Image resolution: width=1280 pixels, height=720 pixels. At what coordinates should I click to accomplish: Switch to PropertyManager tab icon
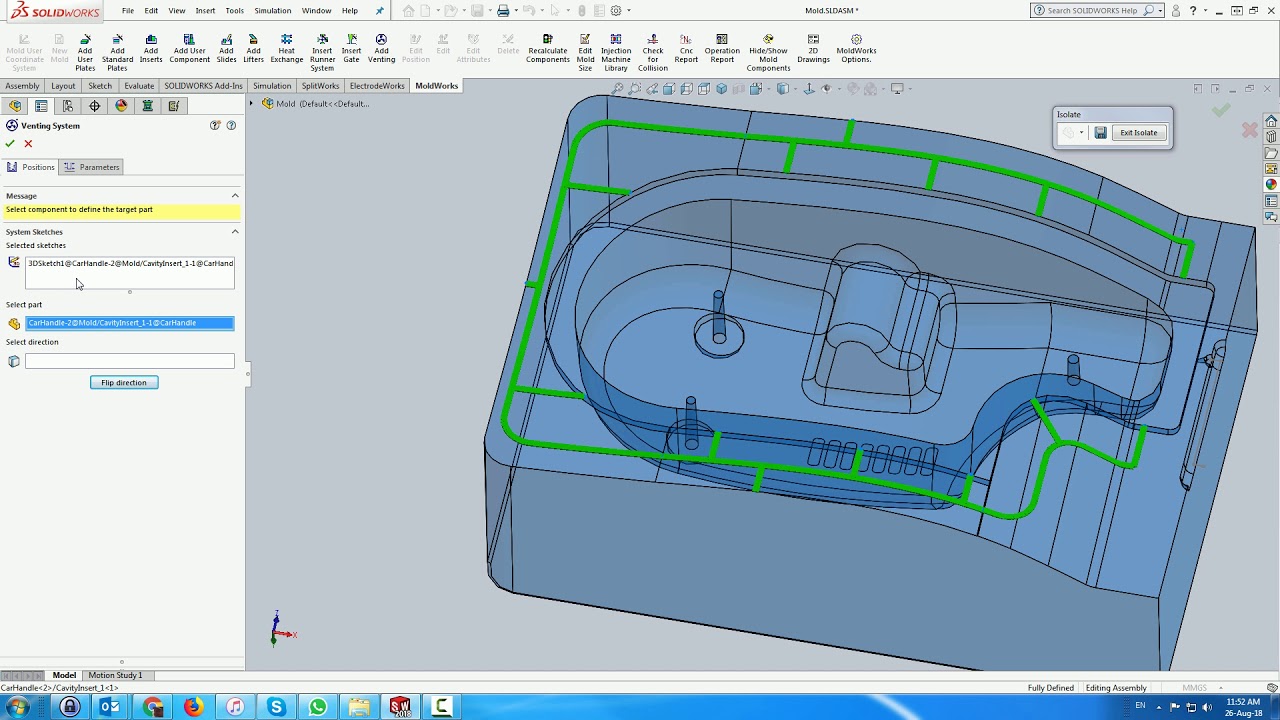coord(41,106)
